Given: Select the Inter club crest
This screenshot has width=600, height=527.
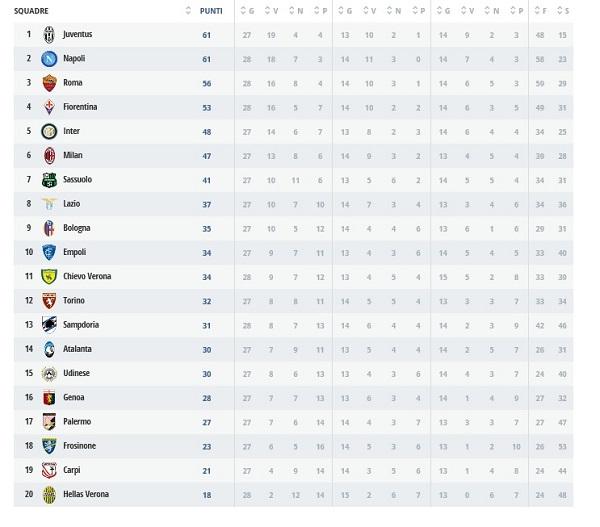Looking at the screenshot, I should [x=49, y=131].
